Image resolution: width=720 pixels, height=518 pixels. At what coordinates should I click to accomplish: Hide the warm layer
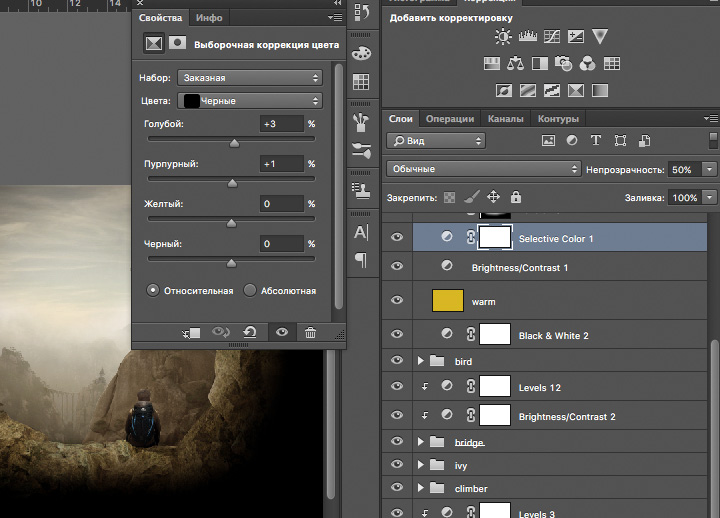397,300
